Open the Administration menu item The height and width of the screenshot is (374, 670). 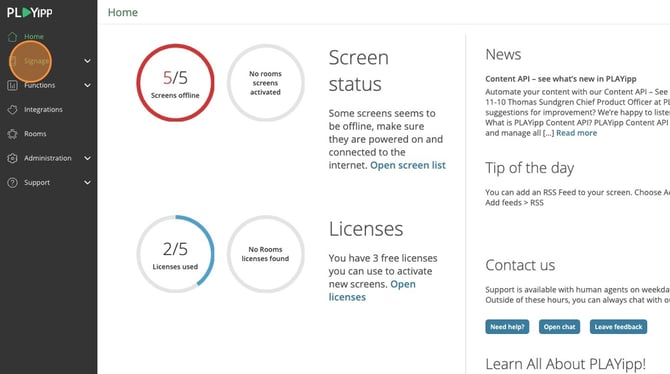coord(48,158)
